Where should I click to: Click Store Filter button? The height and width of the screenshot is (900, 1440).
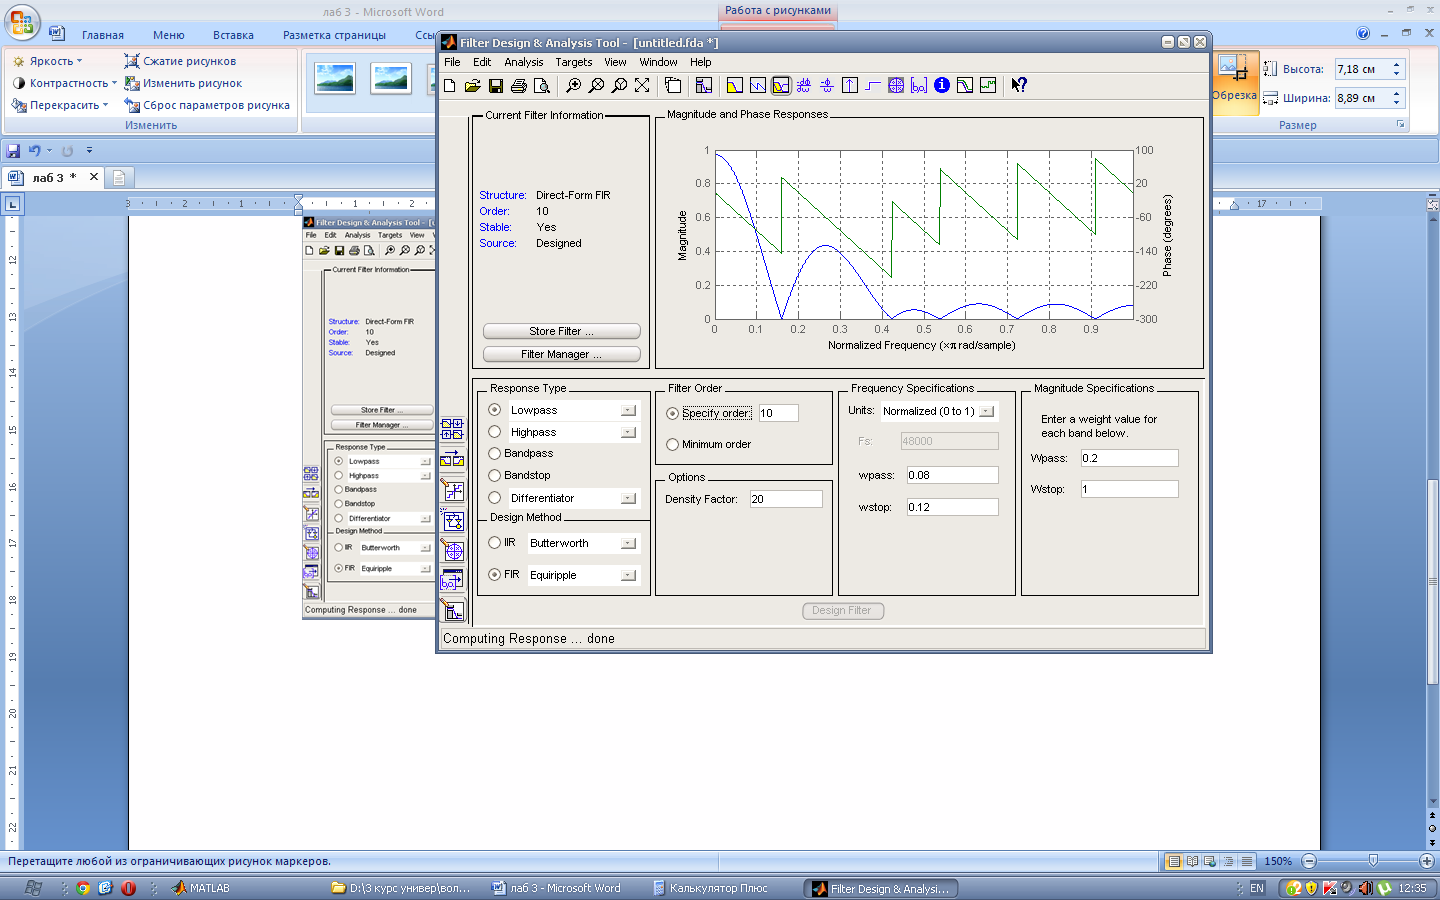561,331
